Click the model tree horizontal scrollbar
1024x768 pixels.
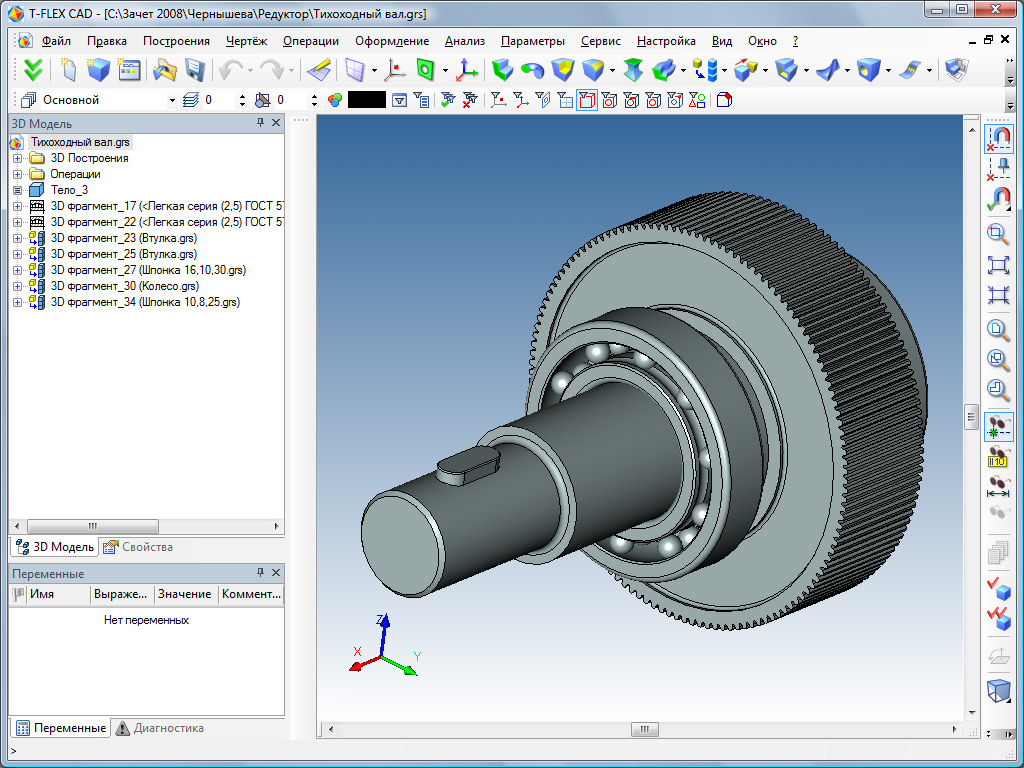pos(93,526)
